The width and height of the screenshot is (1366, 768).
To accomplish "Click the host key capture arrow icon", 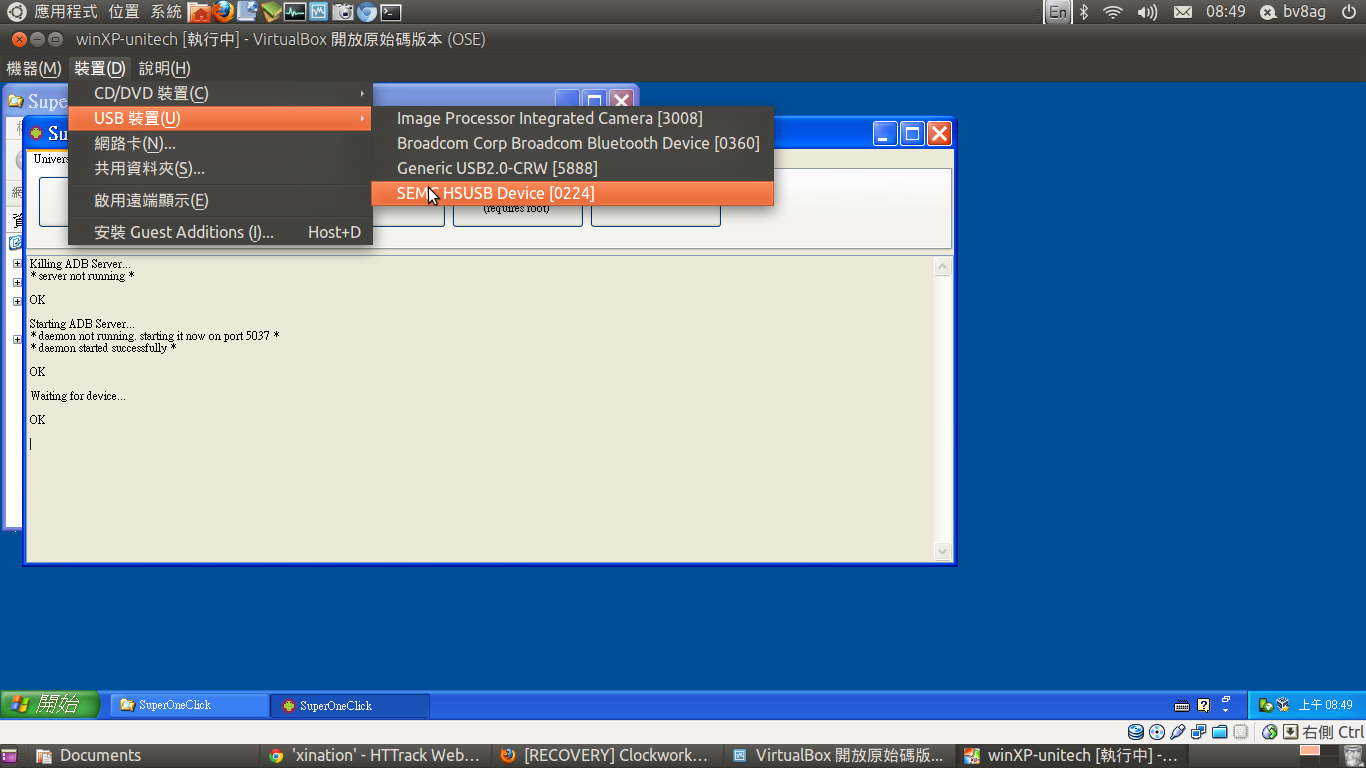I will pos(1291,732).
